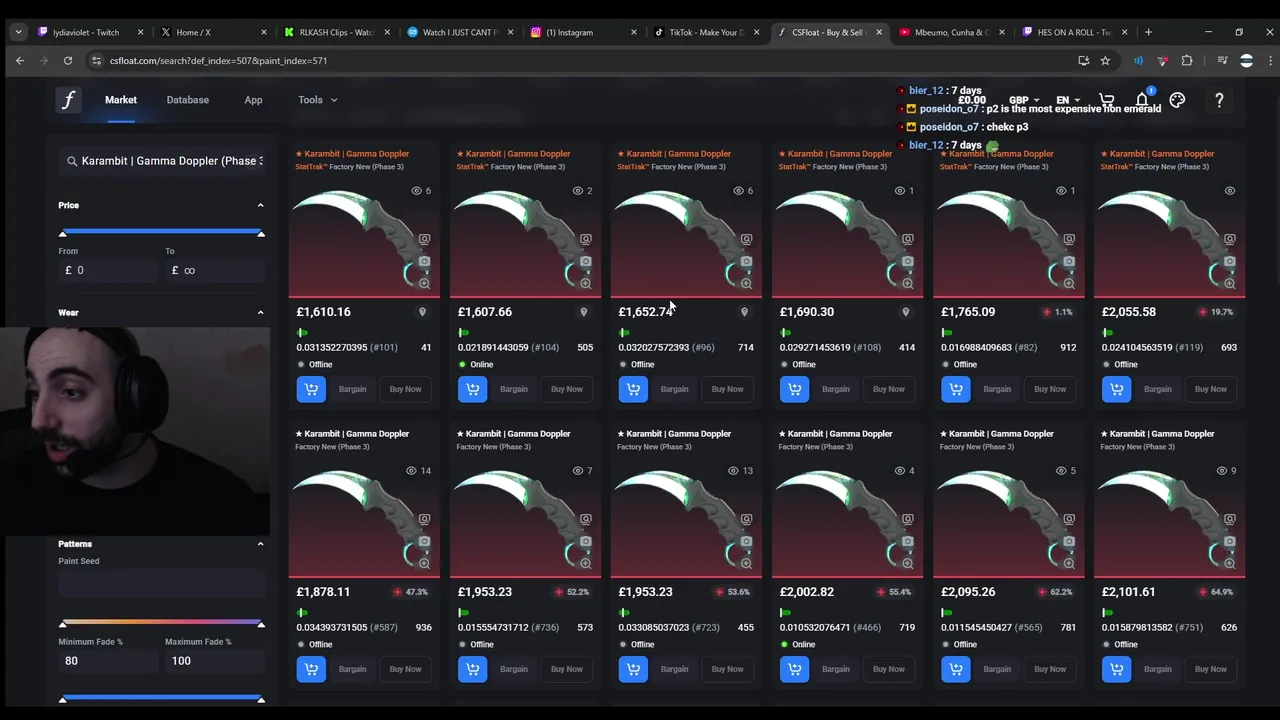Viewport: 1280px width, 720px height.
Task: Switch to the Market tab
Action: coord(121,100)
